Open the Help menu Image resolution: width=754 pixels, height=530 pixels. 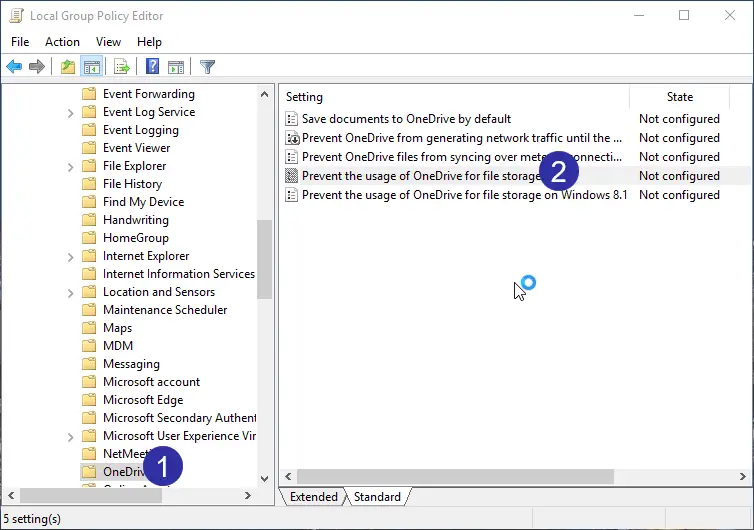coord(149,42)
